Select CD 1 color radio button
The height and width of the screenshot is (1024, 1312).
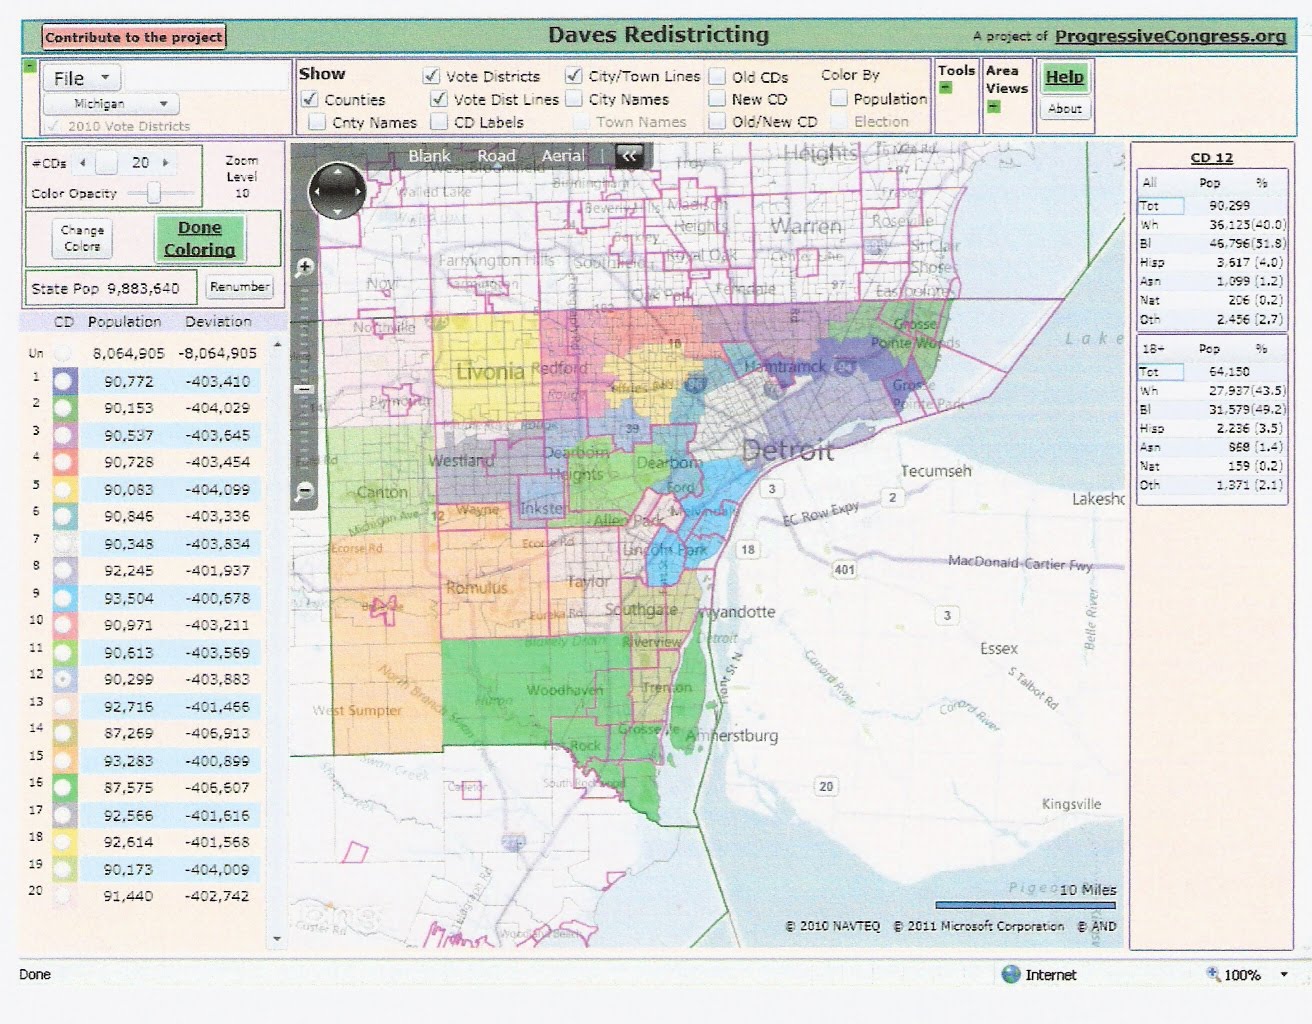click(x=64, y=381)
